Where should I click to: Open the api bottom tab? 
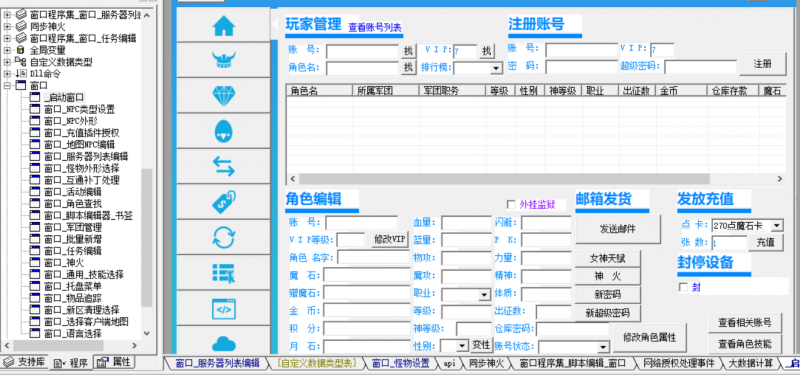(448, 363)
